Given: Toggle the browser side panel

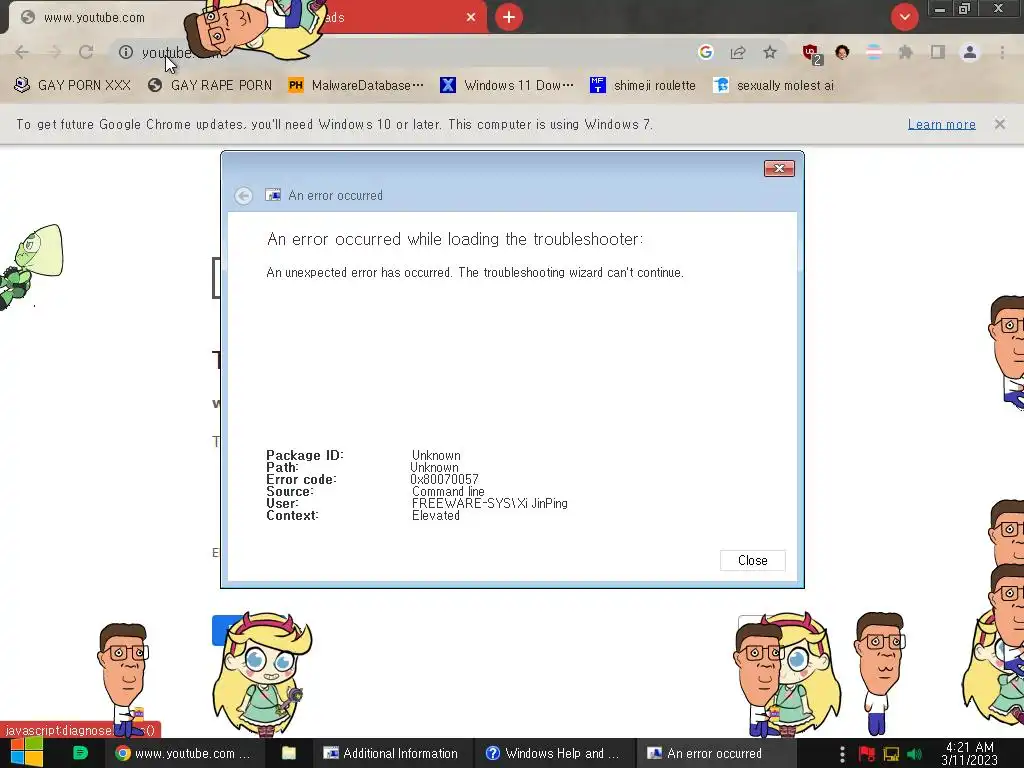Looking at the screenshot, I should tap(938, 52).
